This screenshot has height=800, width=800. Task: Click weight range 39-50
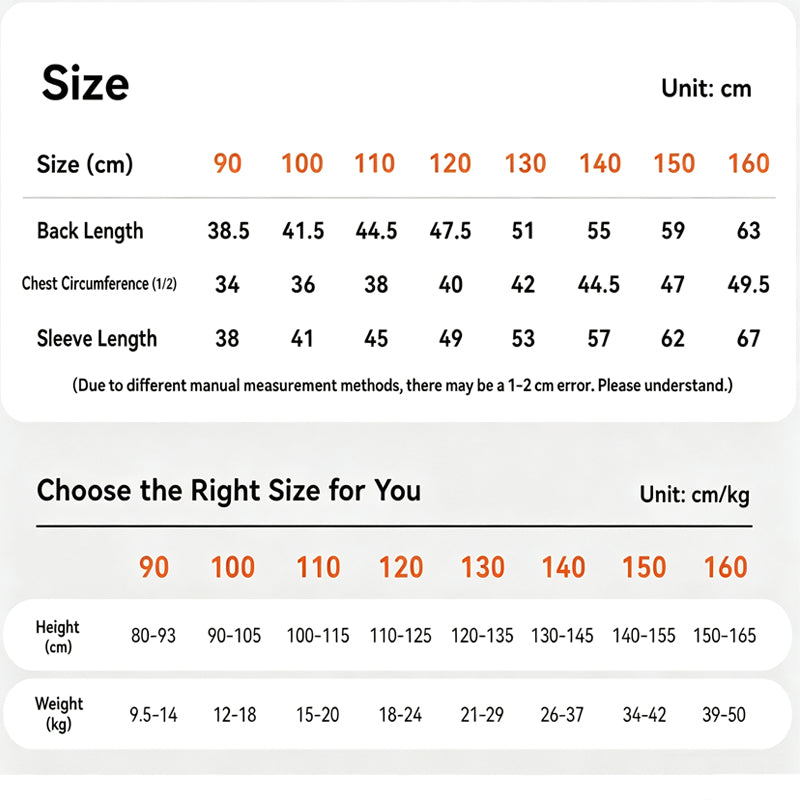tap(723, 715)
